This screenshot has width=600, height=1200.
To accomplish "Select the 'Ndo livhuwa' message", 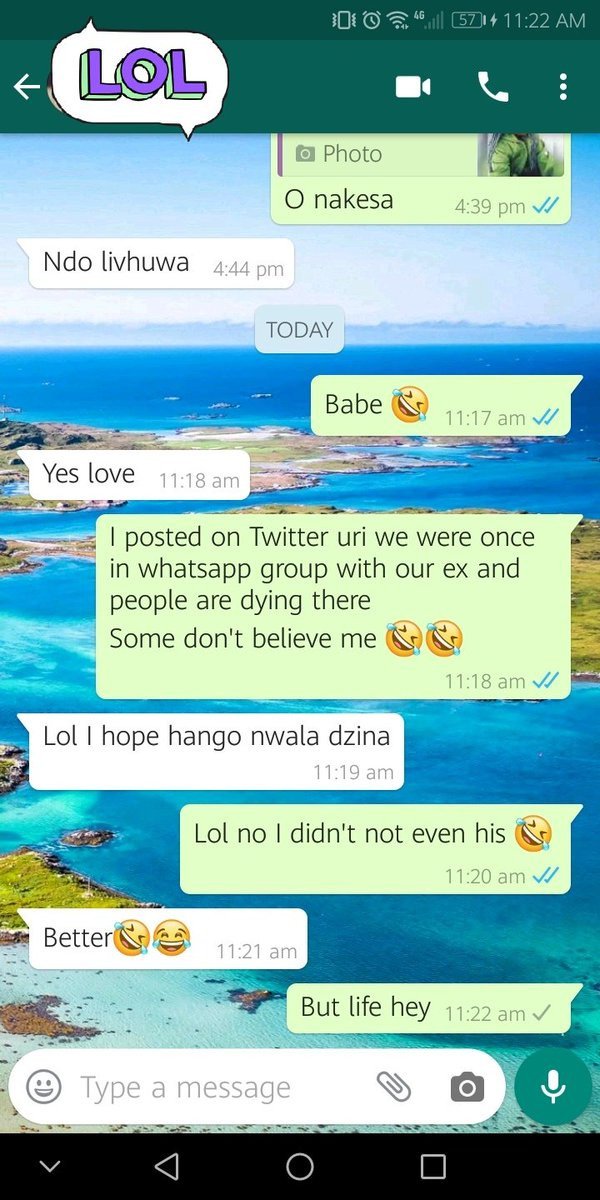I will 161,264.
